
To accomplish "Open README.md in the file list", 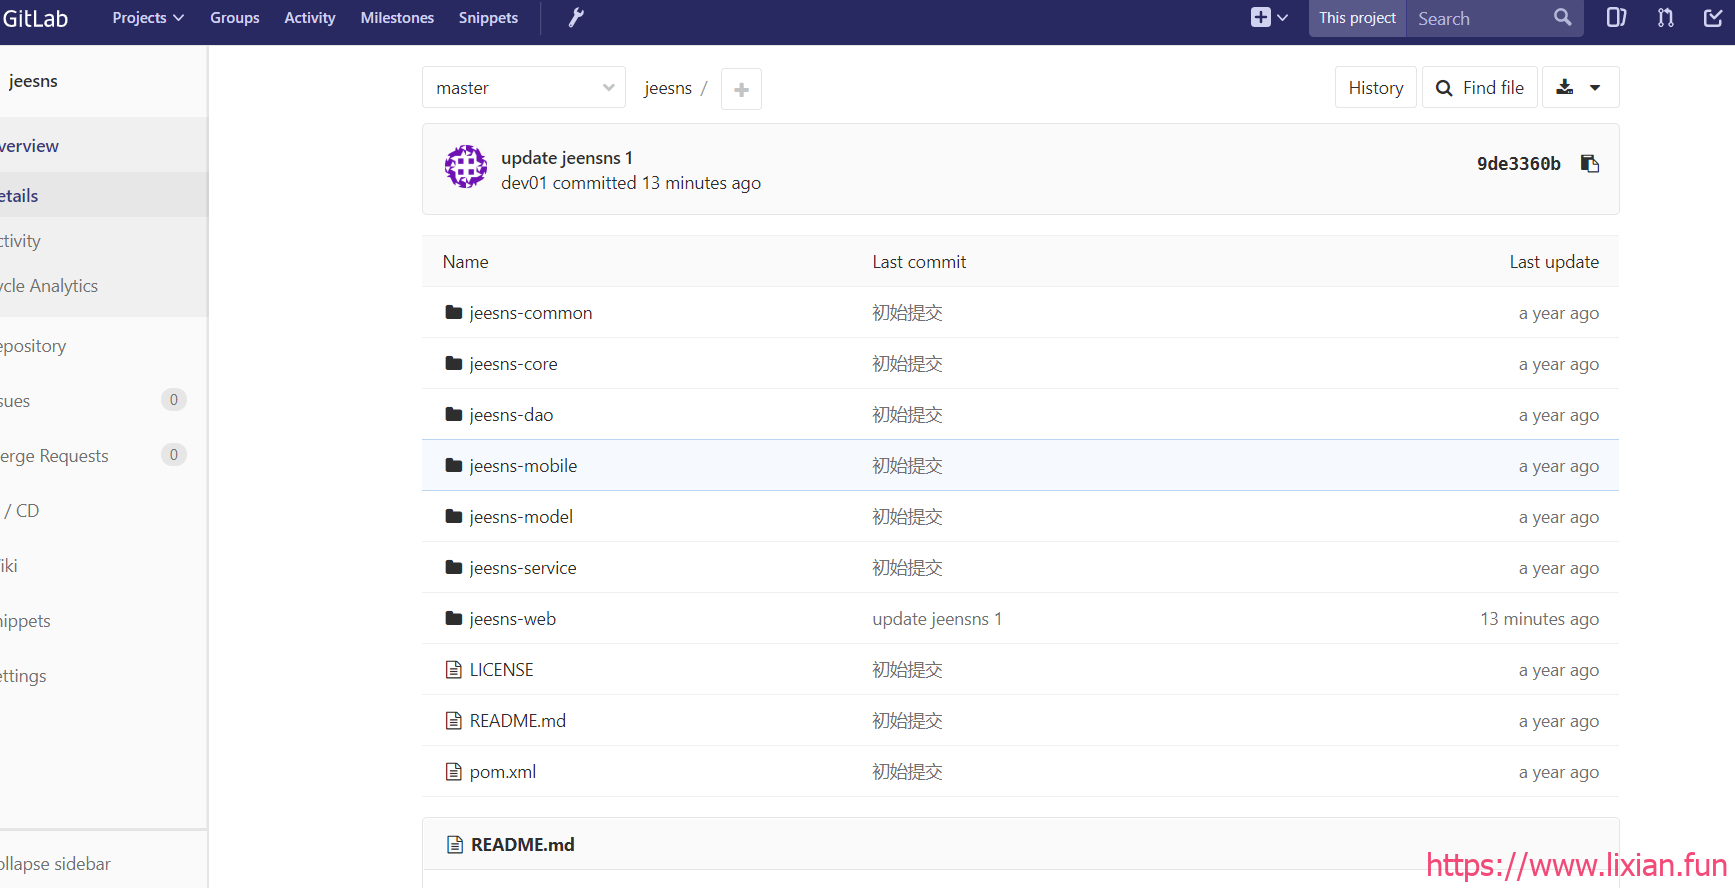I will tap(518, 721).
